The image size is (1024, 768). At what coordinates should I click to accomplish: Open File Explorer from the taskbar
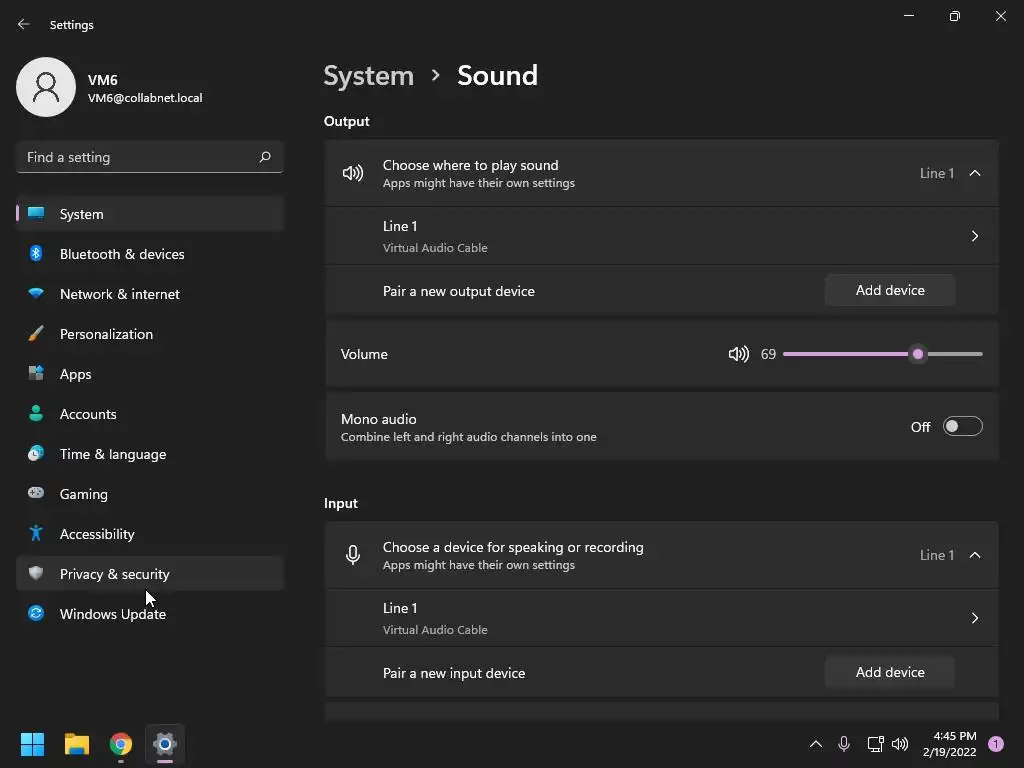pyautogui.click(x=77, y=744)
